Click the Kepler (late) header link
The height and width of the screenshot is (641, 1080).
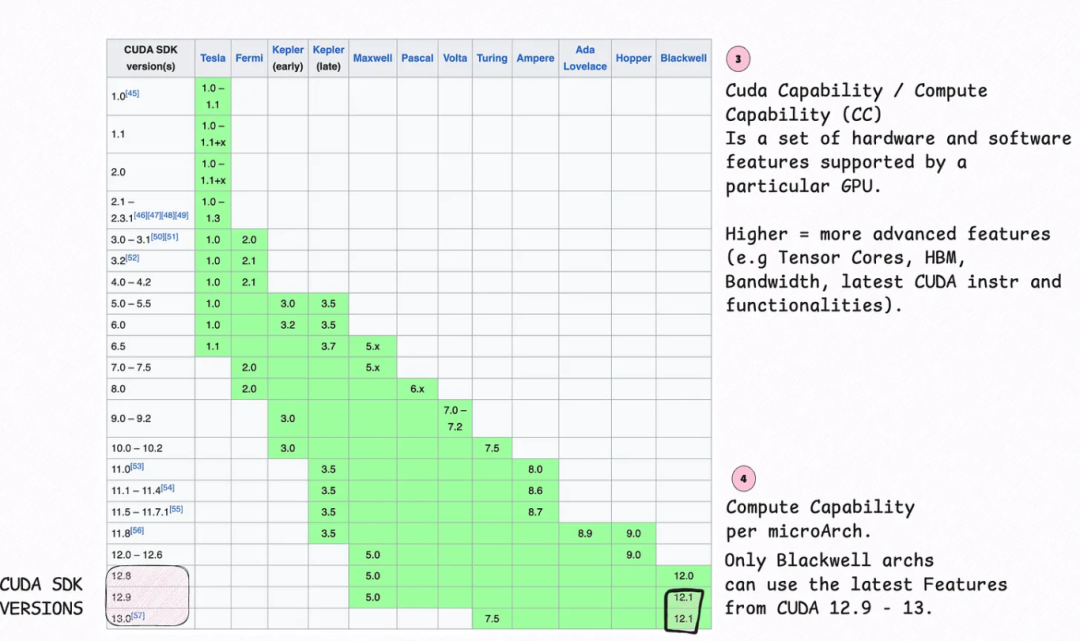[x=329, y=50]
